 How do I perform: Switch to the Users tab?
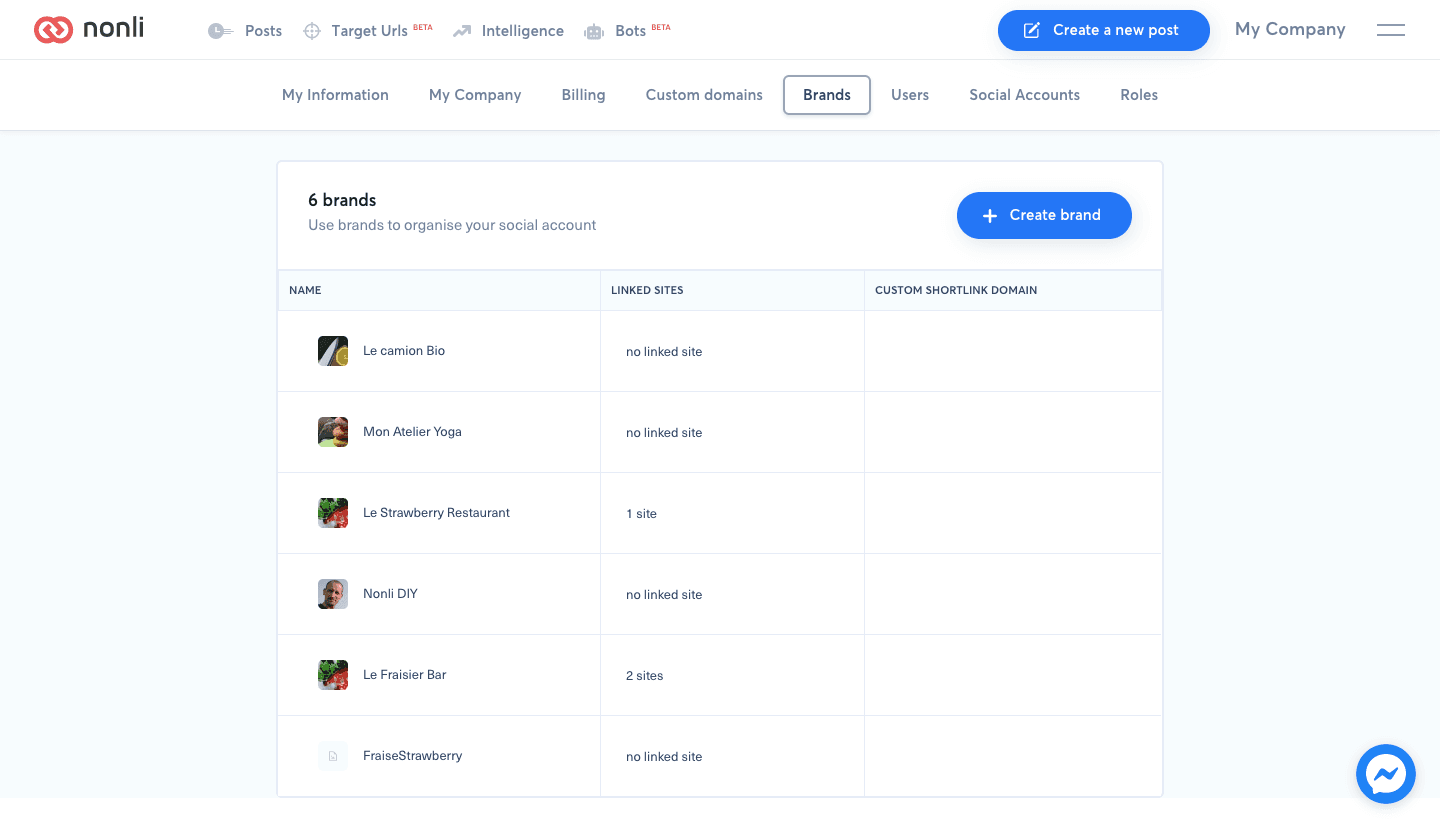pyautogui.click(x=910, y=95)
